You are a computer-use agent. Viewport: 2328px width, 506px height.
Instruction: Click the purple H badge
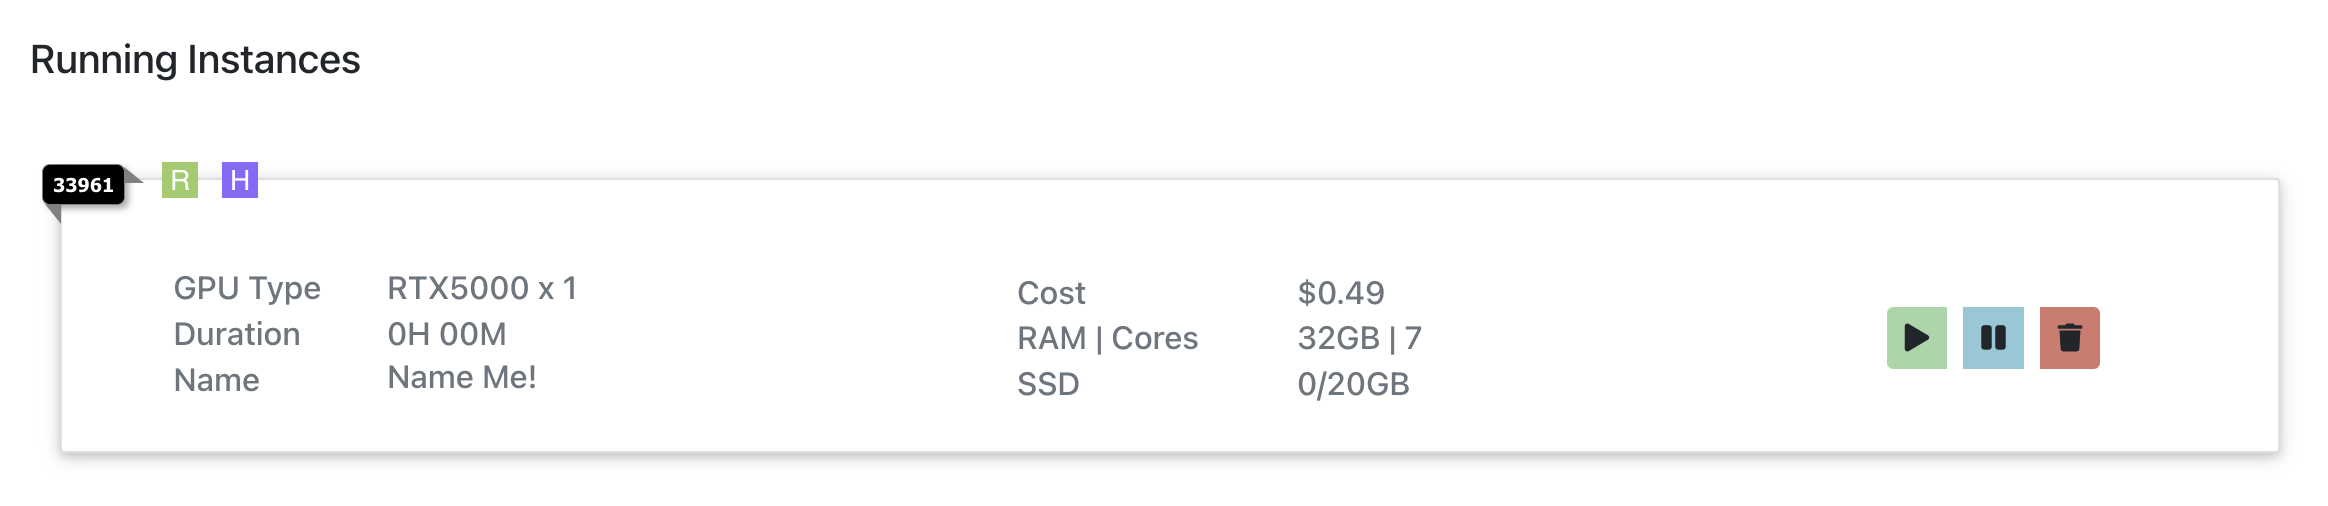[240, 180]
